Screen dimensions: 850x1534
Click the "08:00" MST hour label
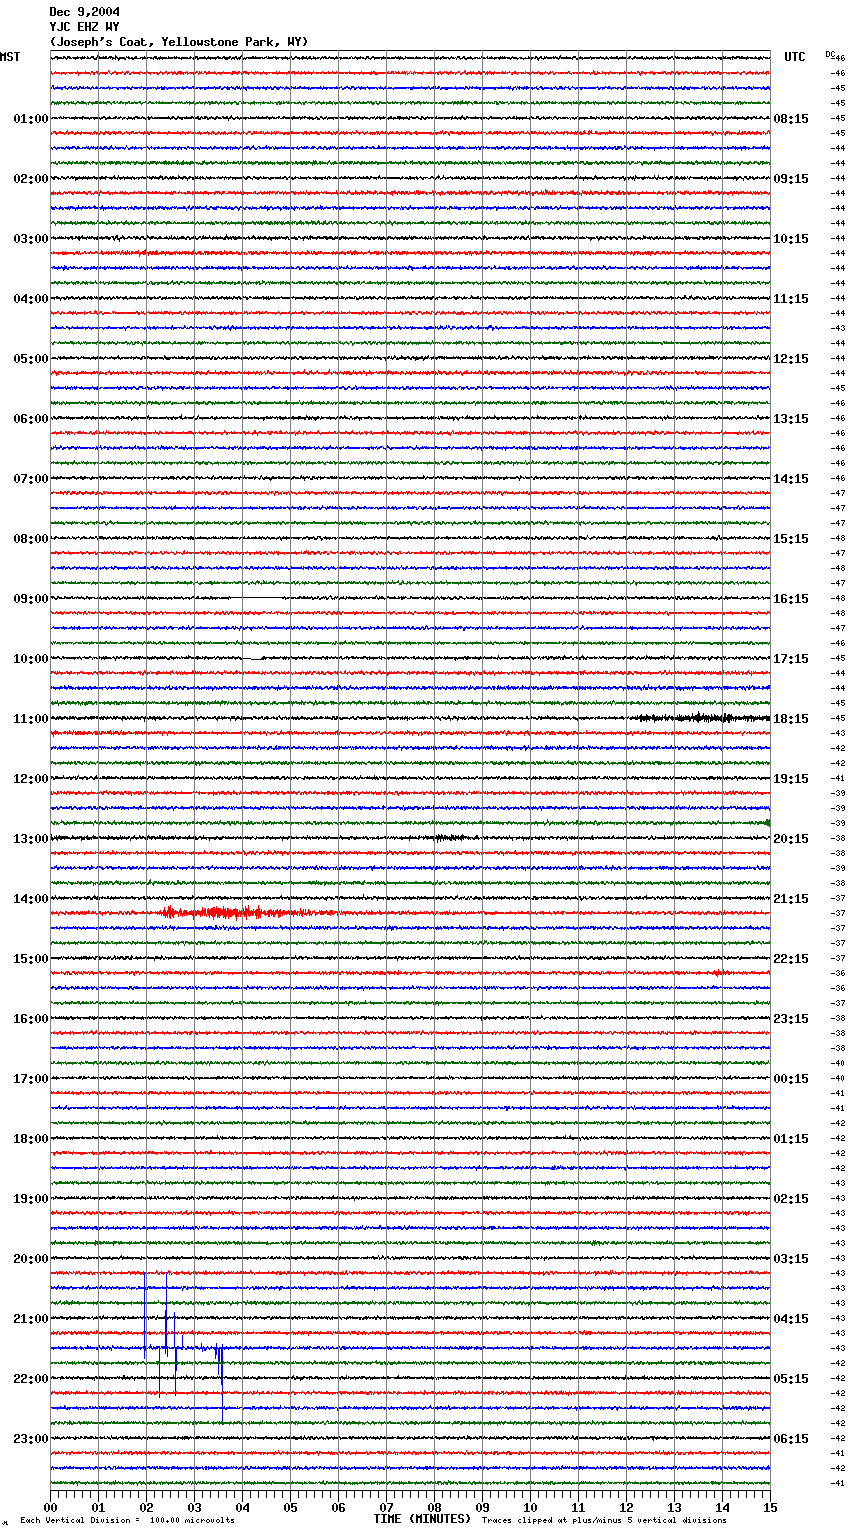(31, 539)
